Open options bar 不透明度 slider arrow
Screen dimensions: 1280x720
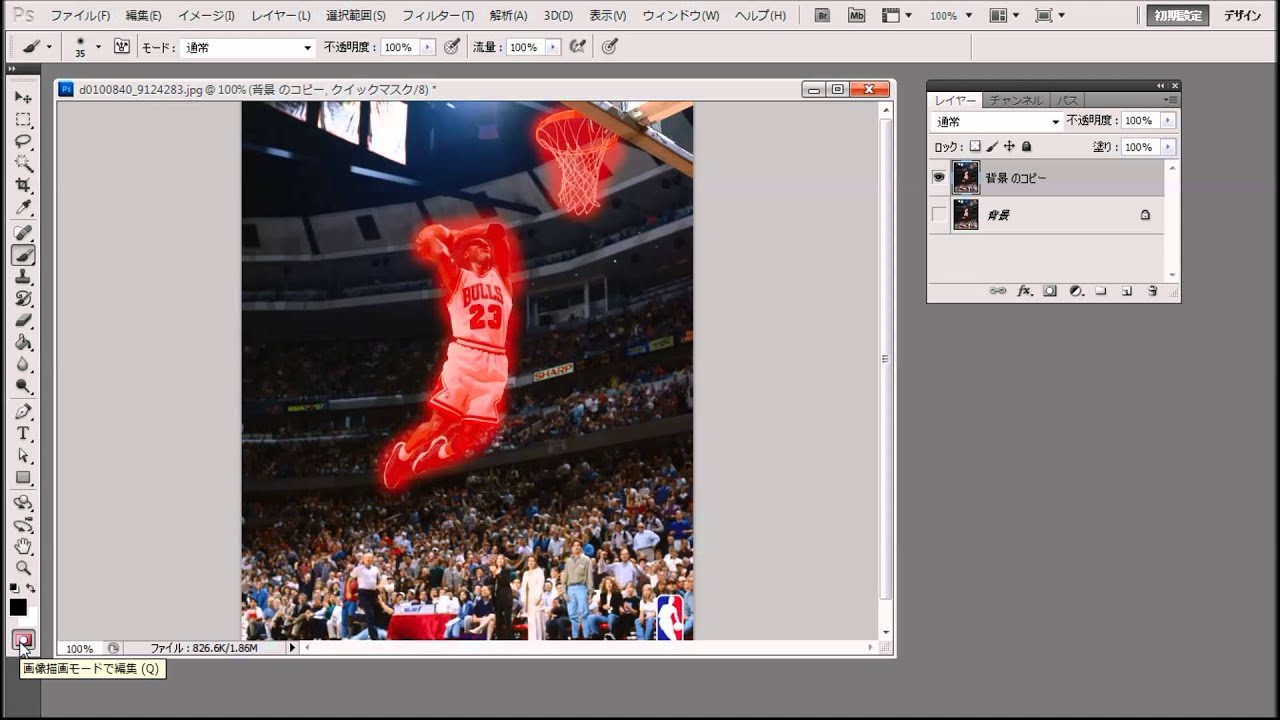click(x=428, y=47)
